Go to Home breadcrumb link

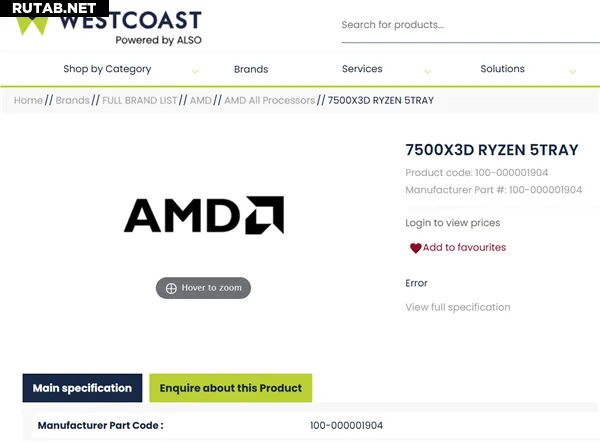pos(28,100)
